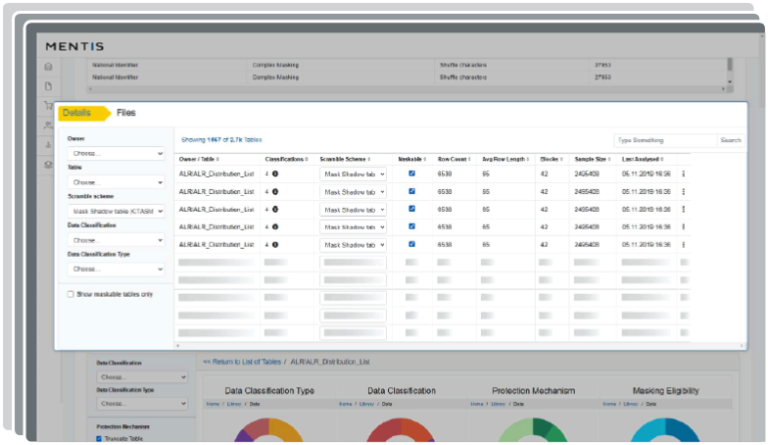This screenshot has height=445, width=768.
Task: Enable Show maskable tables only checkbox
Action: point(70,294)
